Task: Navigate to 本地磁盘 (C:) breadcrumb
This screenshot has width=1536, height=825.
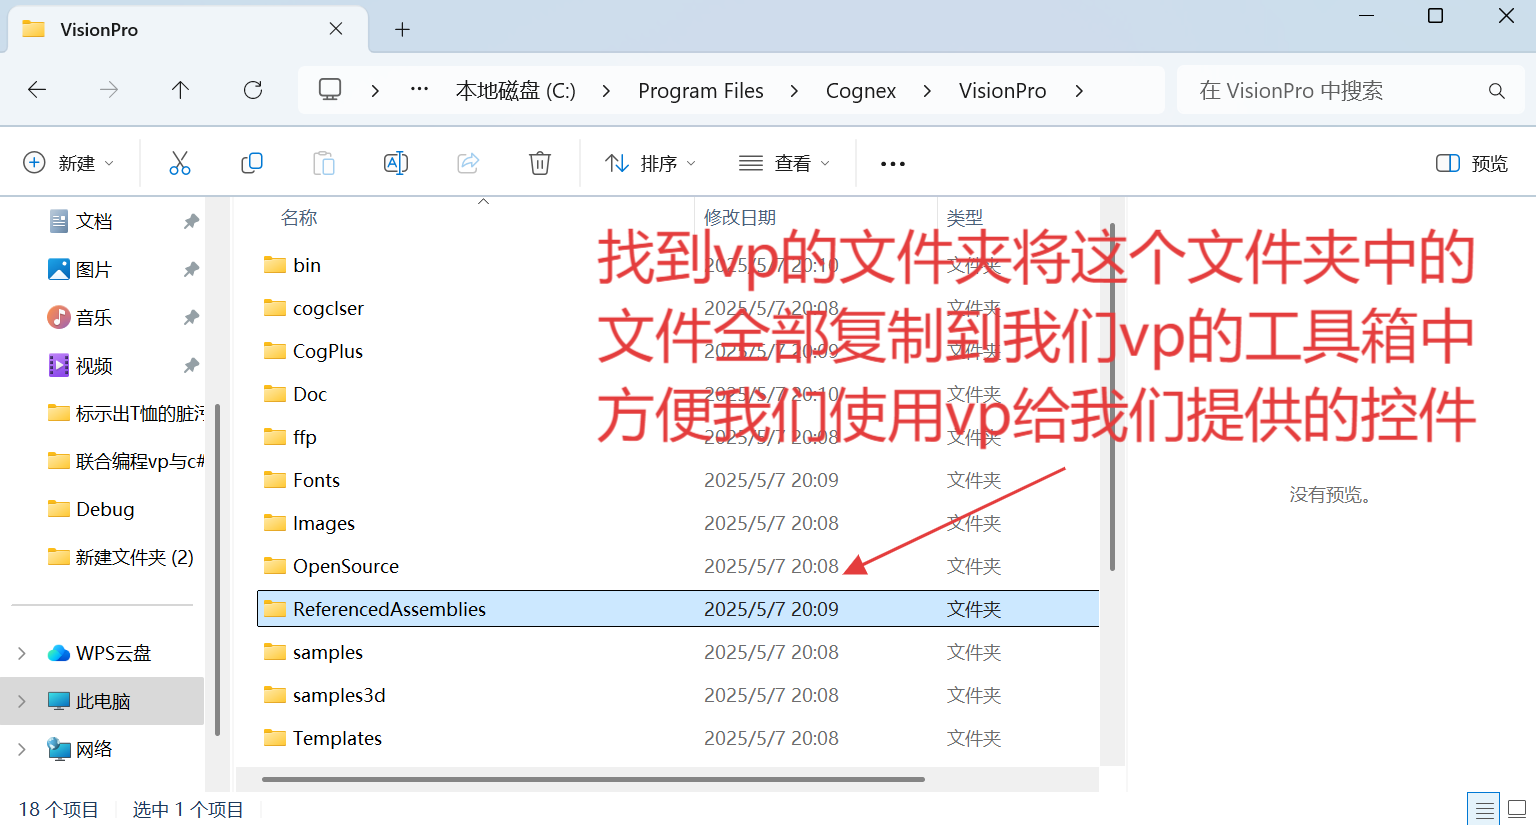Action: point(516,91)
